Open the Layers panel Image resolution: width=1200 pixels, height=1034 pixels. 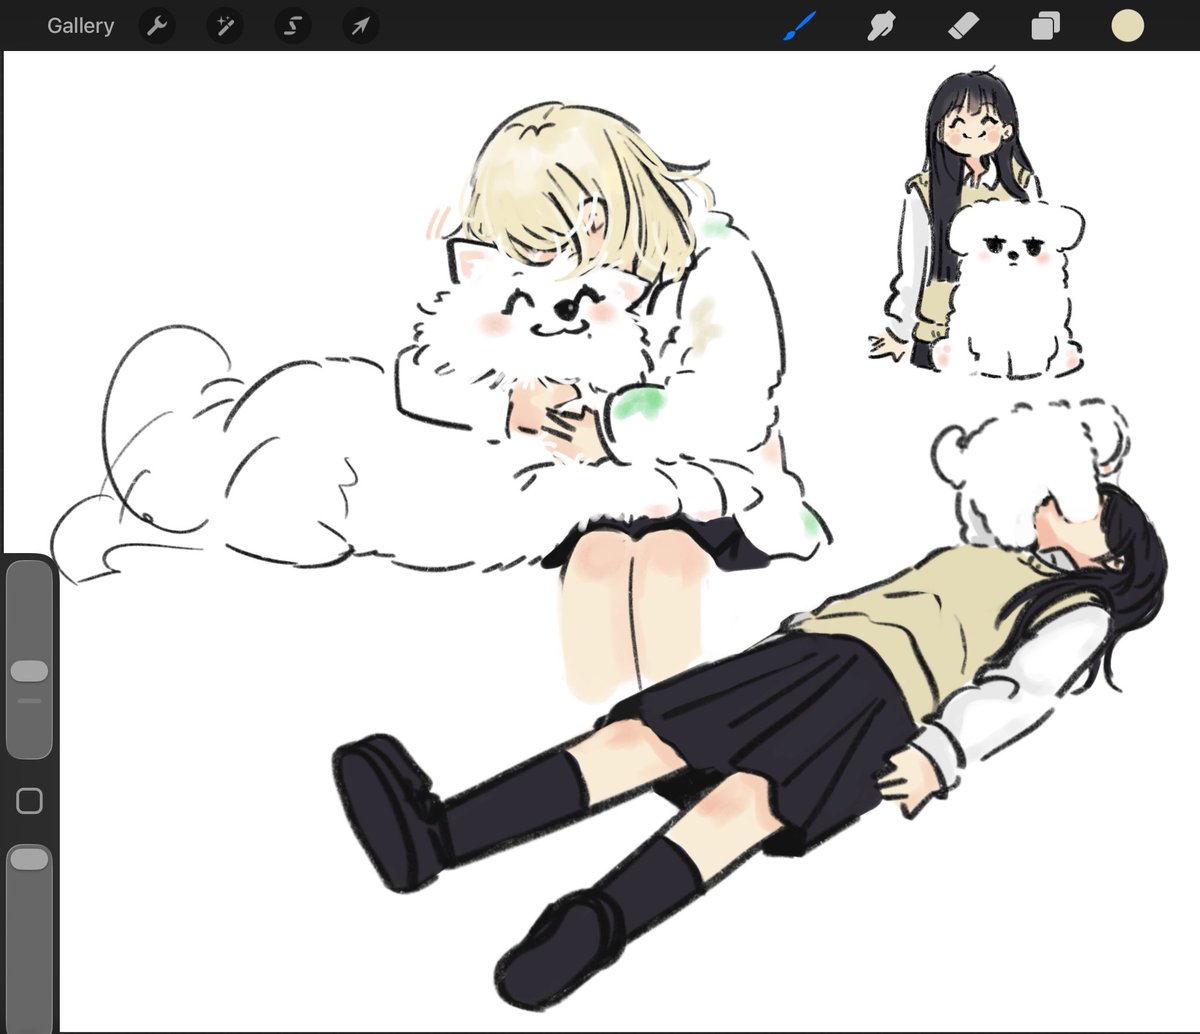tap(1045, 26)
